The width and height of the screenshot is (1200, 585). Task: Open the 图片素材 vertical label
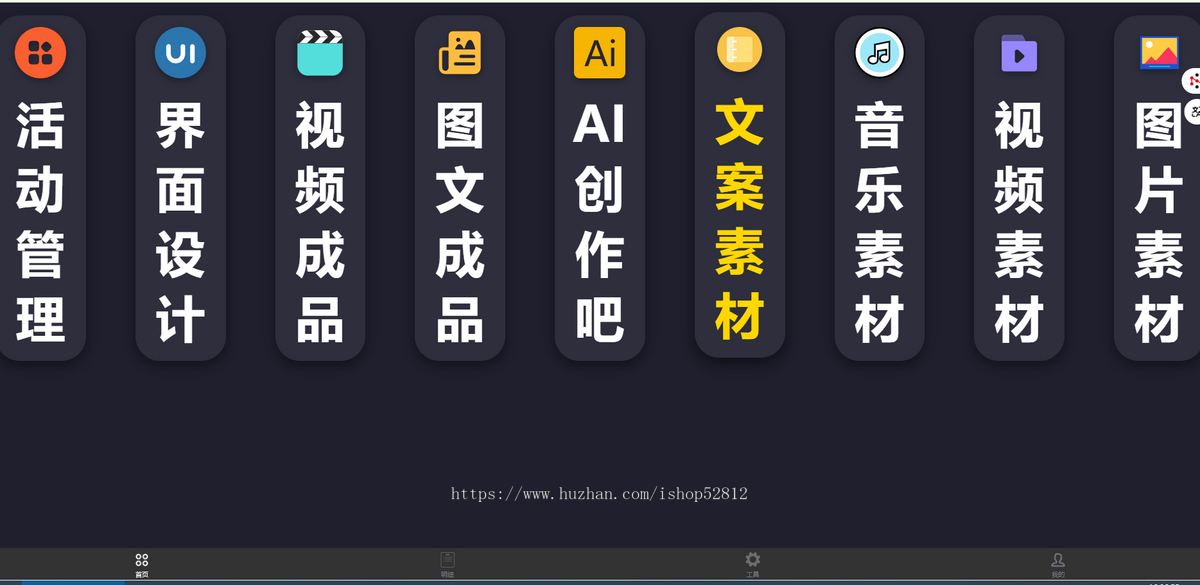pyautogui.click(x=1160, y=222)
